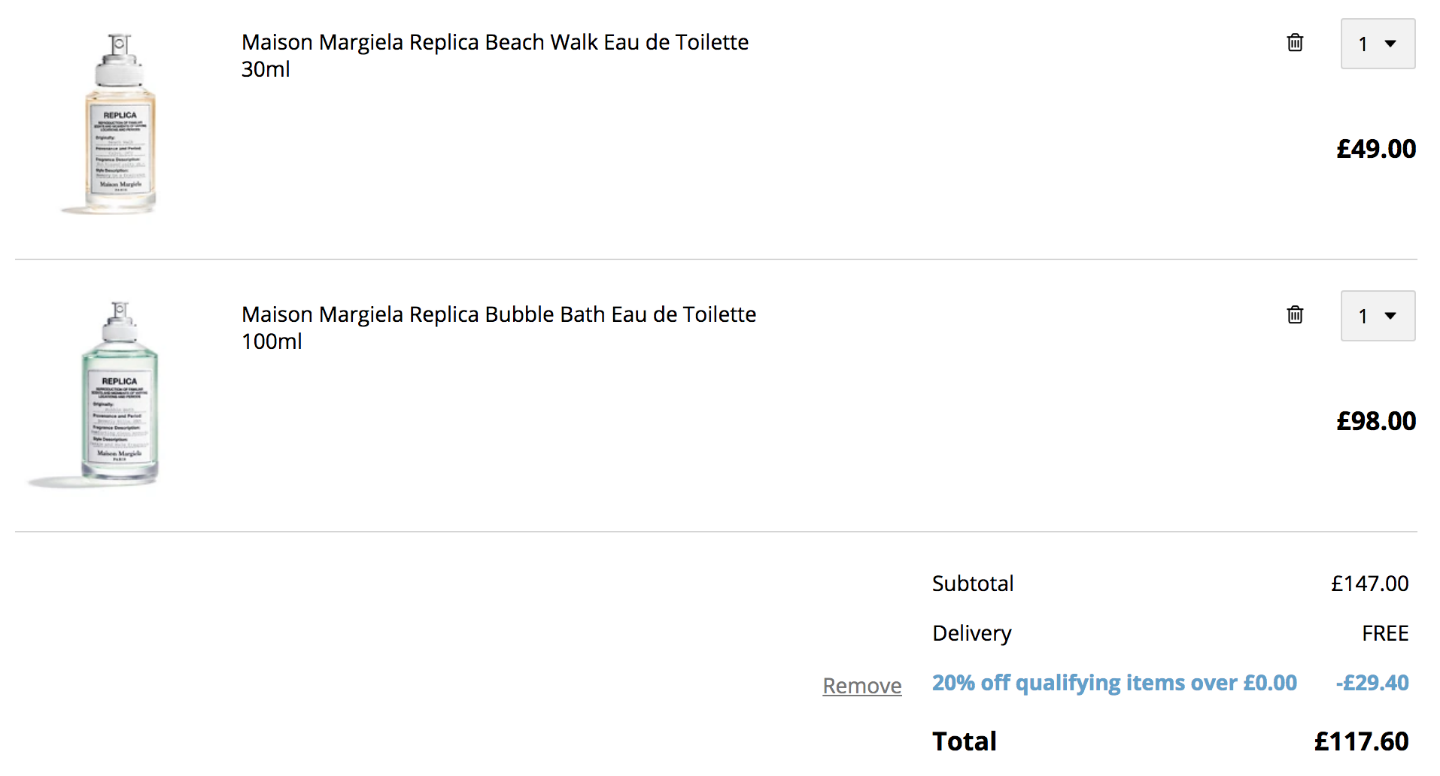Click the bold Total label
1440x776 pixels.
click(964, 741)
